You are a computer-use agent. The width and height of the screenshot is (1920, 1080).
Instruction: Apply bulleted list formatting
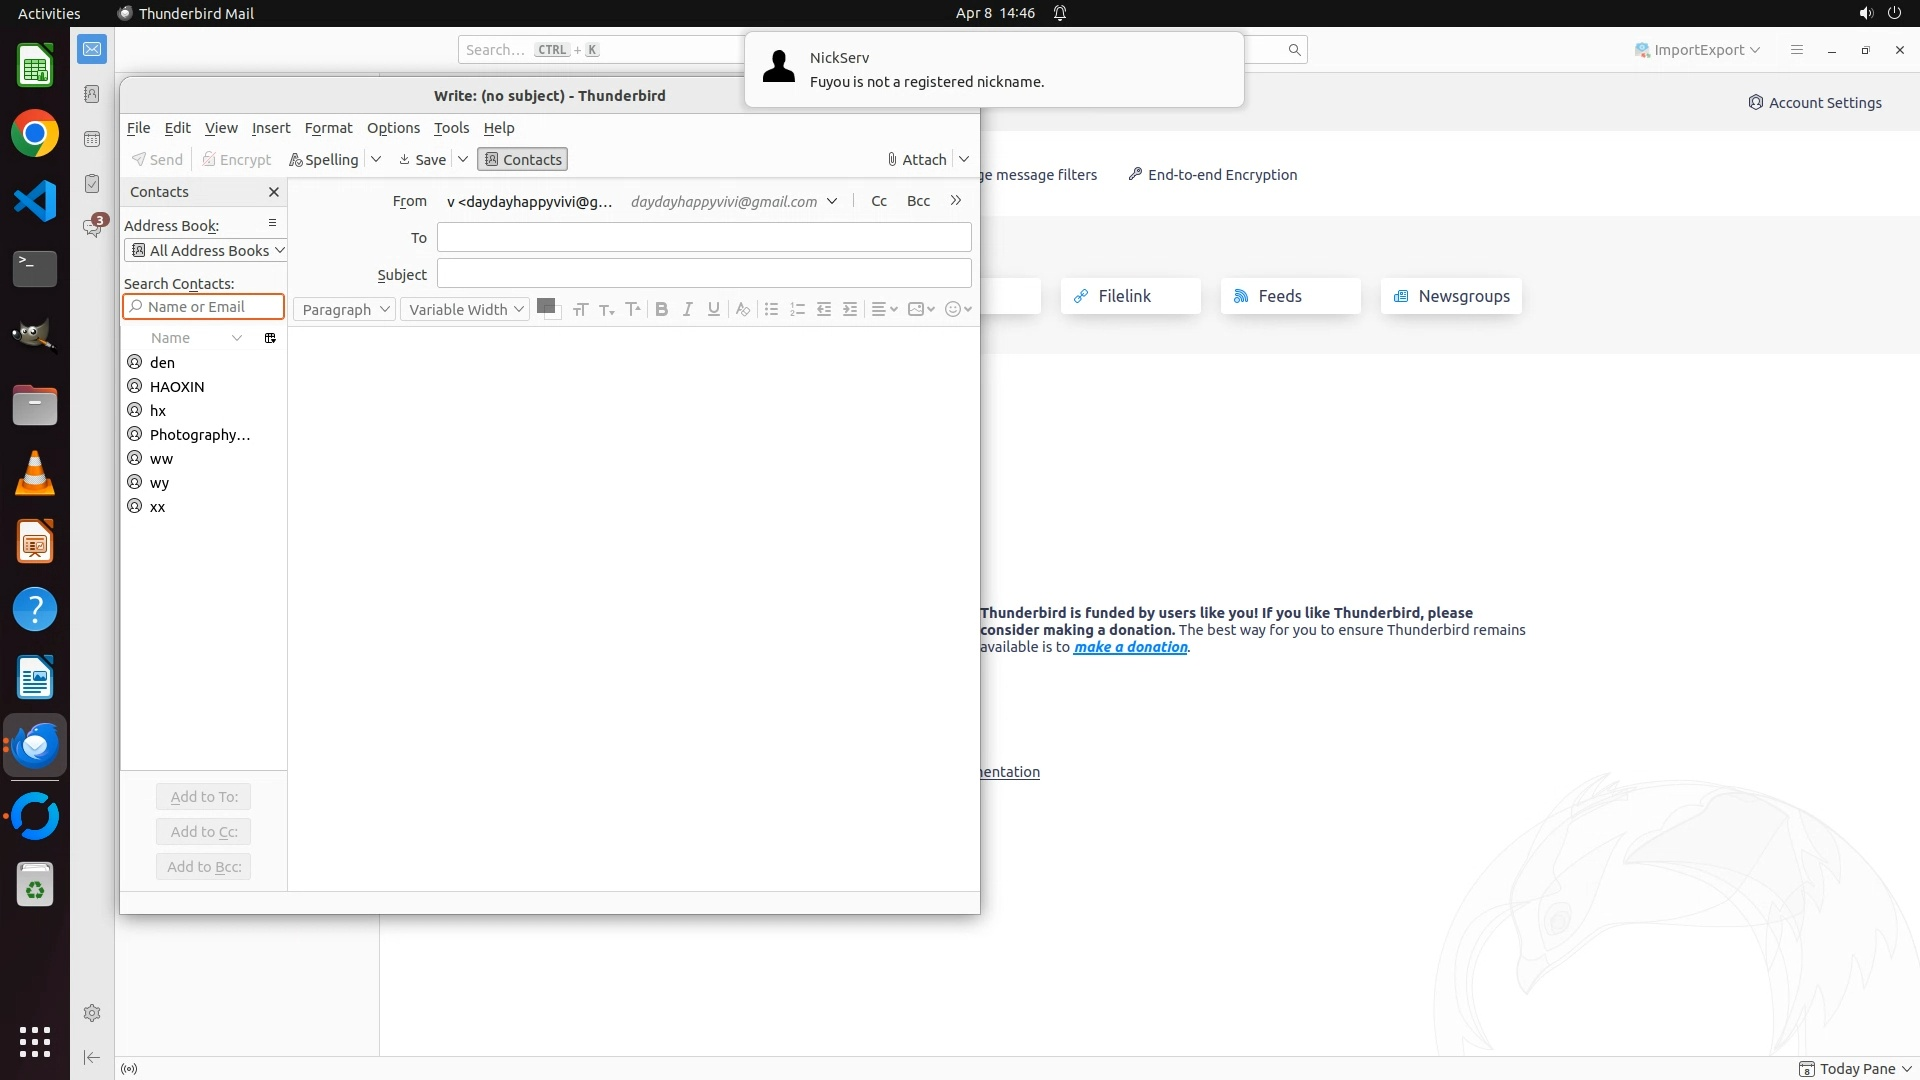point(771,309)
